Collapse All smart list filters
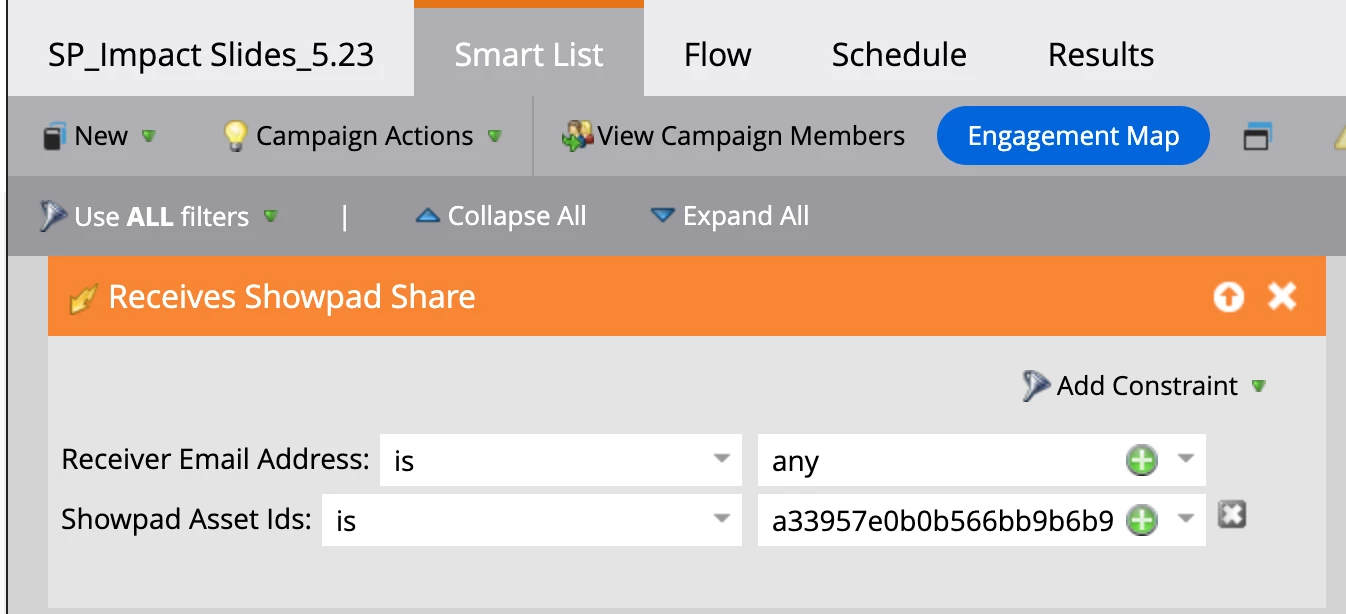The width and height of the screenshot is (1346, 614). [501, 216]
